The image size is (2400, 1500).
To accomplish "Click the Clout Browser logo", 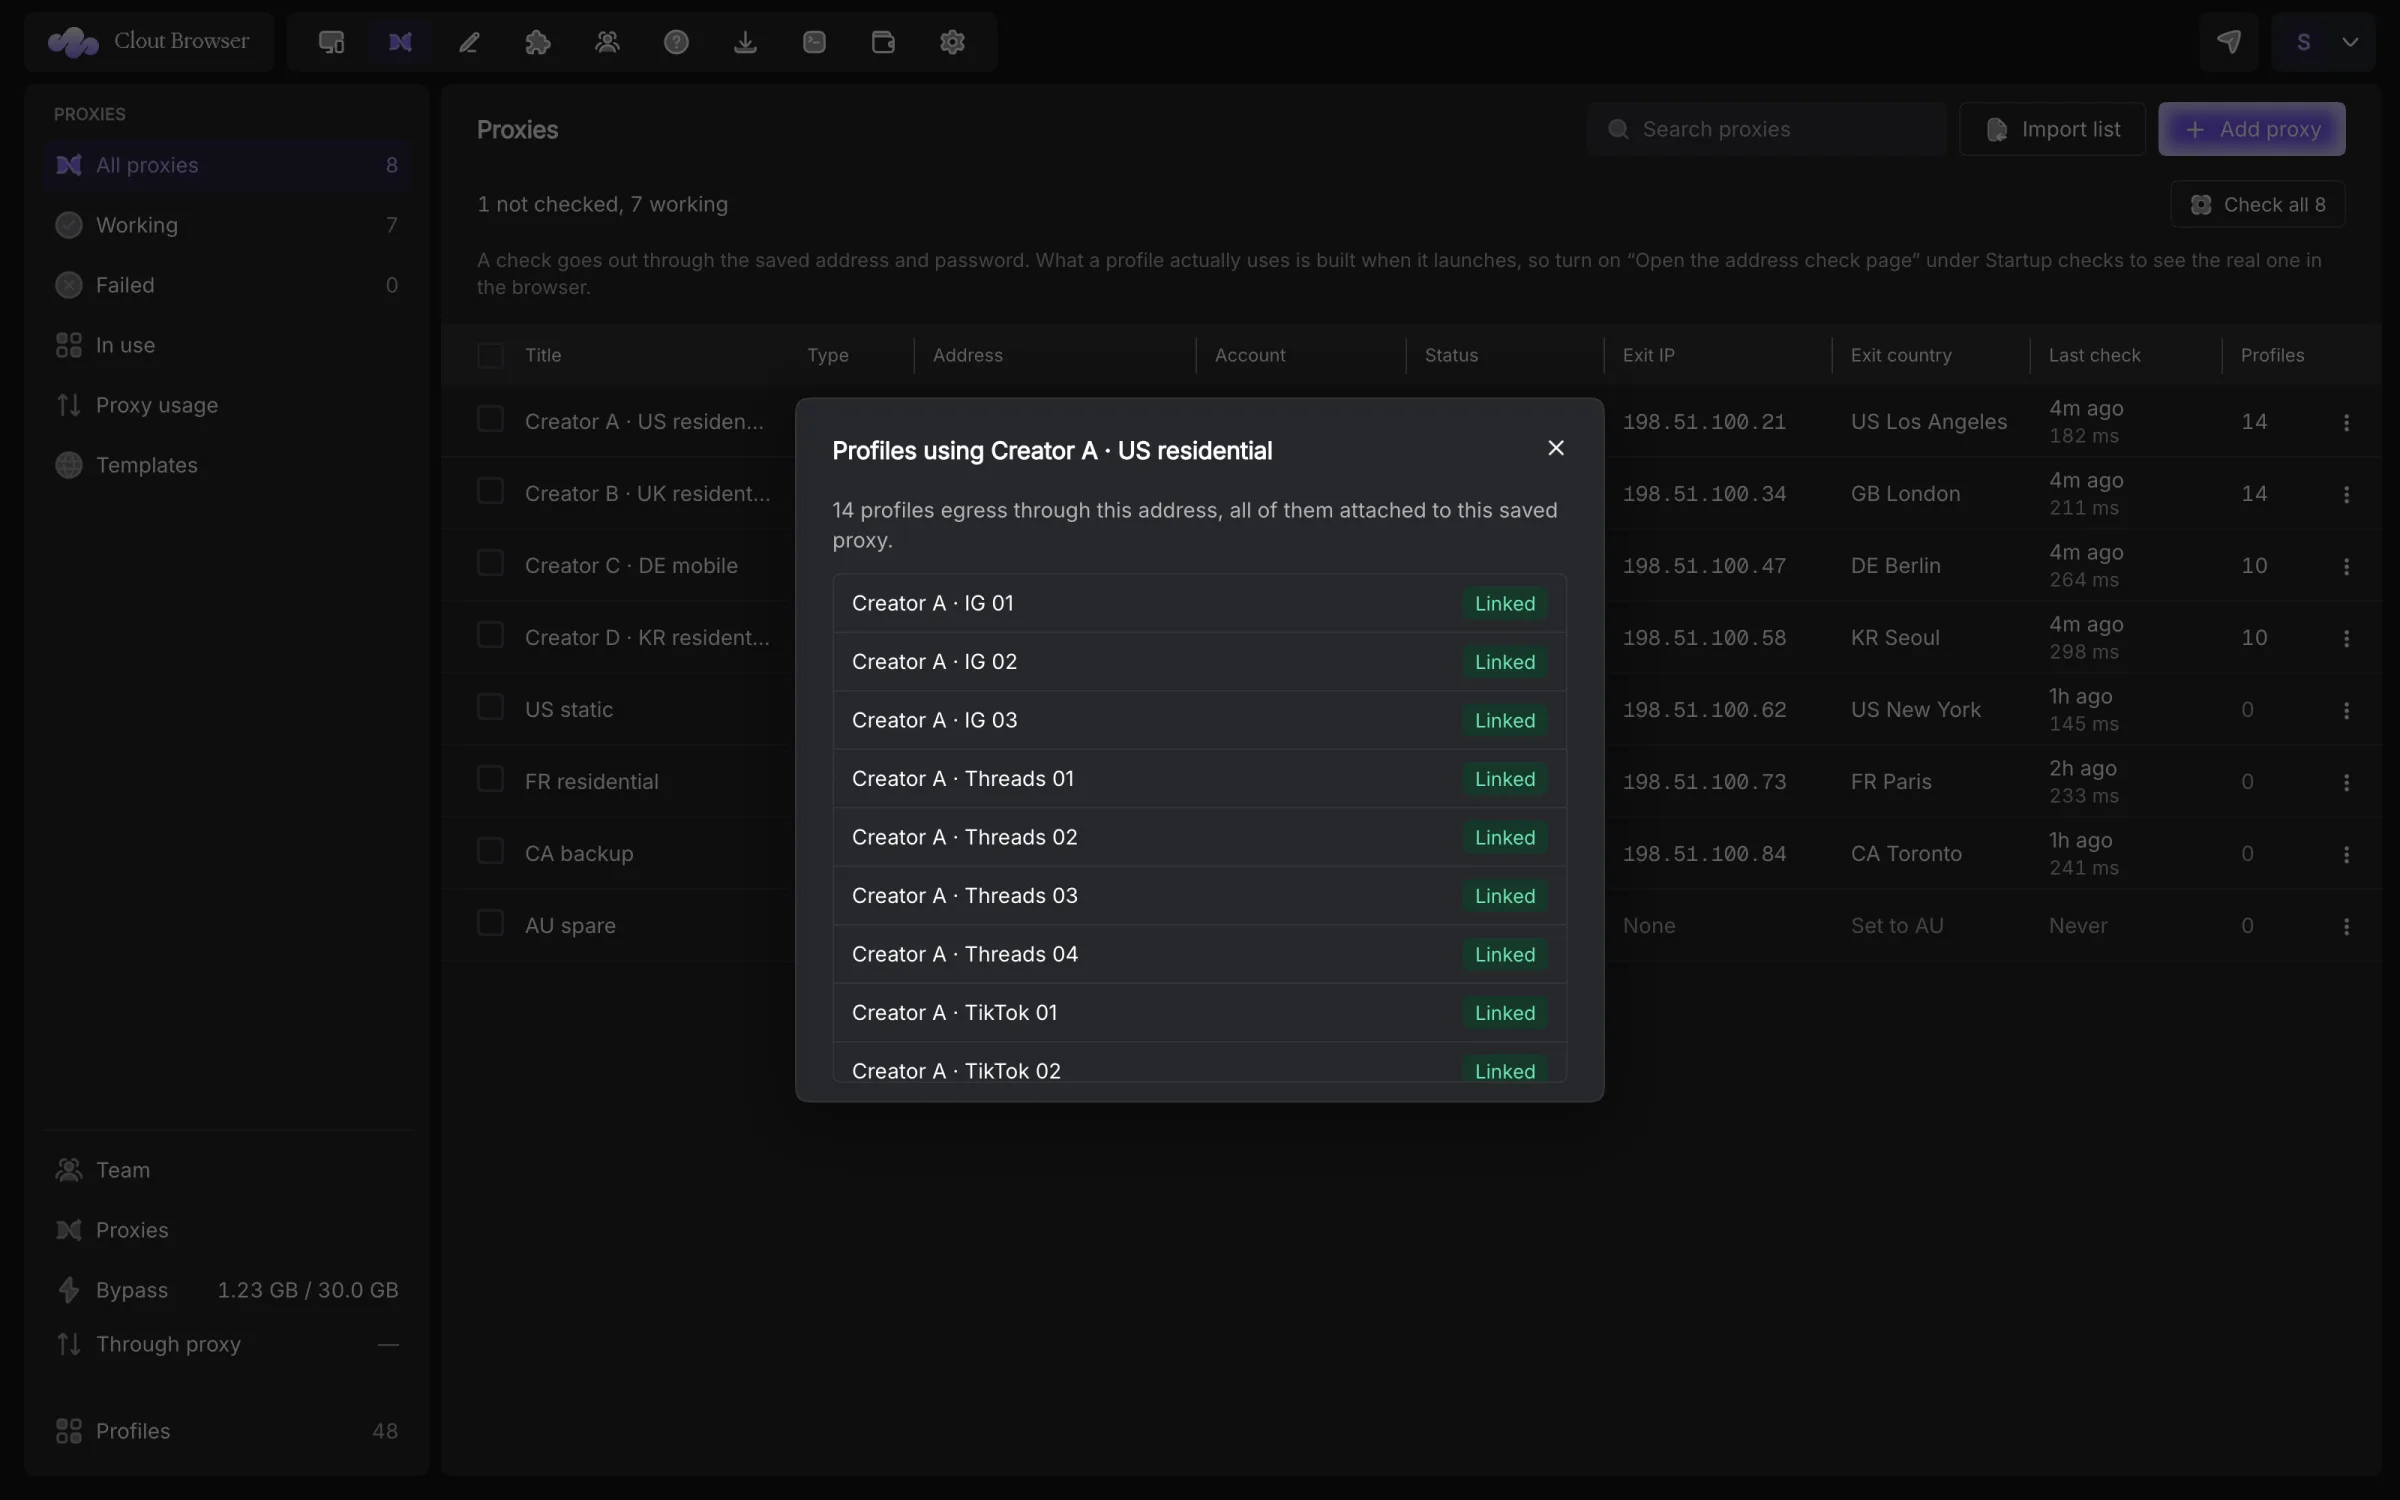I will click(x=149, y=42).
